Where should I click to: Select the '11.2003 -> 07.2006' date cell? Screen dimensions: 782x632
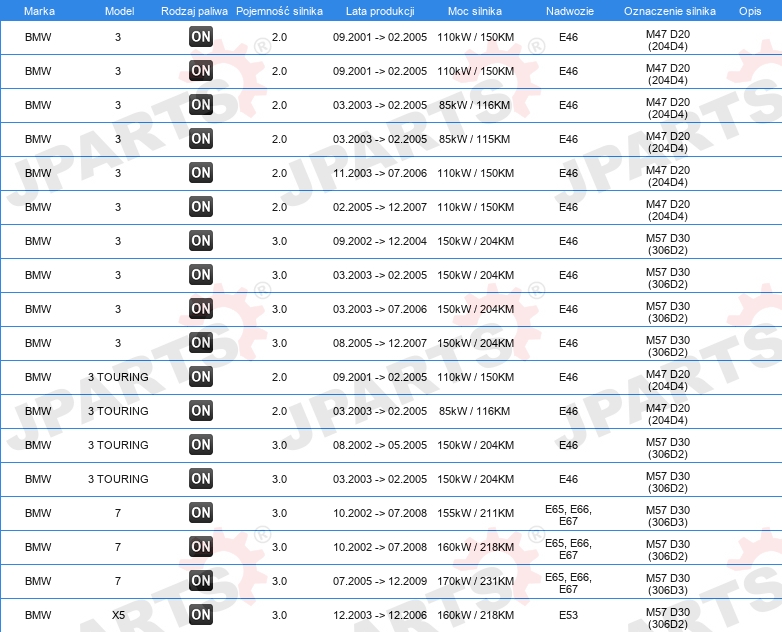380,173
